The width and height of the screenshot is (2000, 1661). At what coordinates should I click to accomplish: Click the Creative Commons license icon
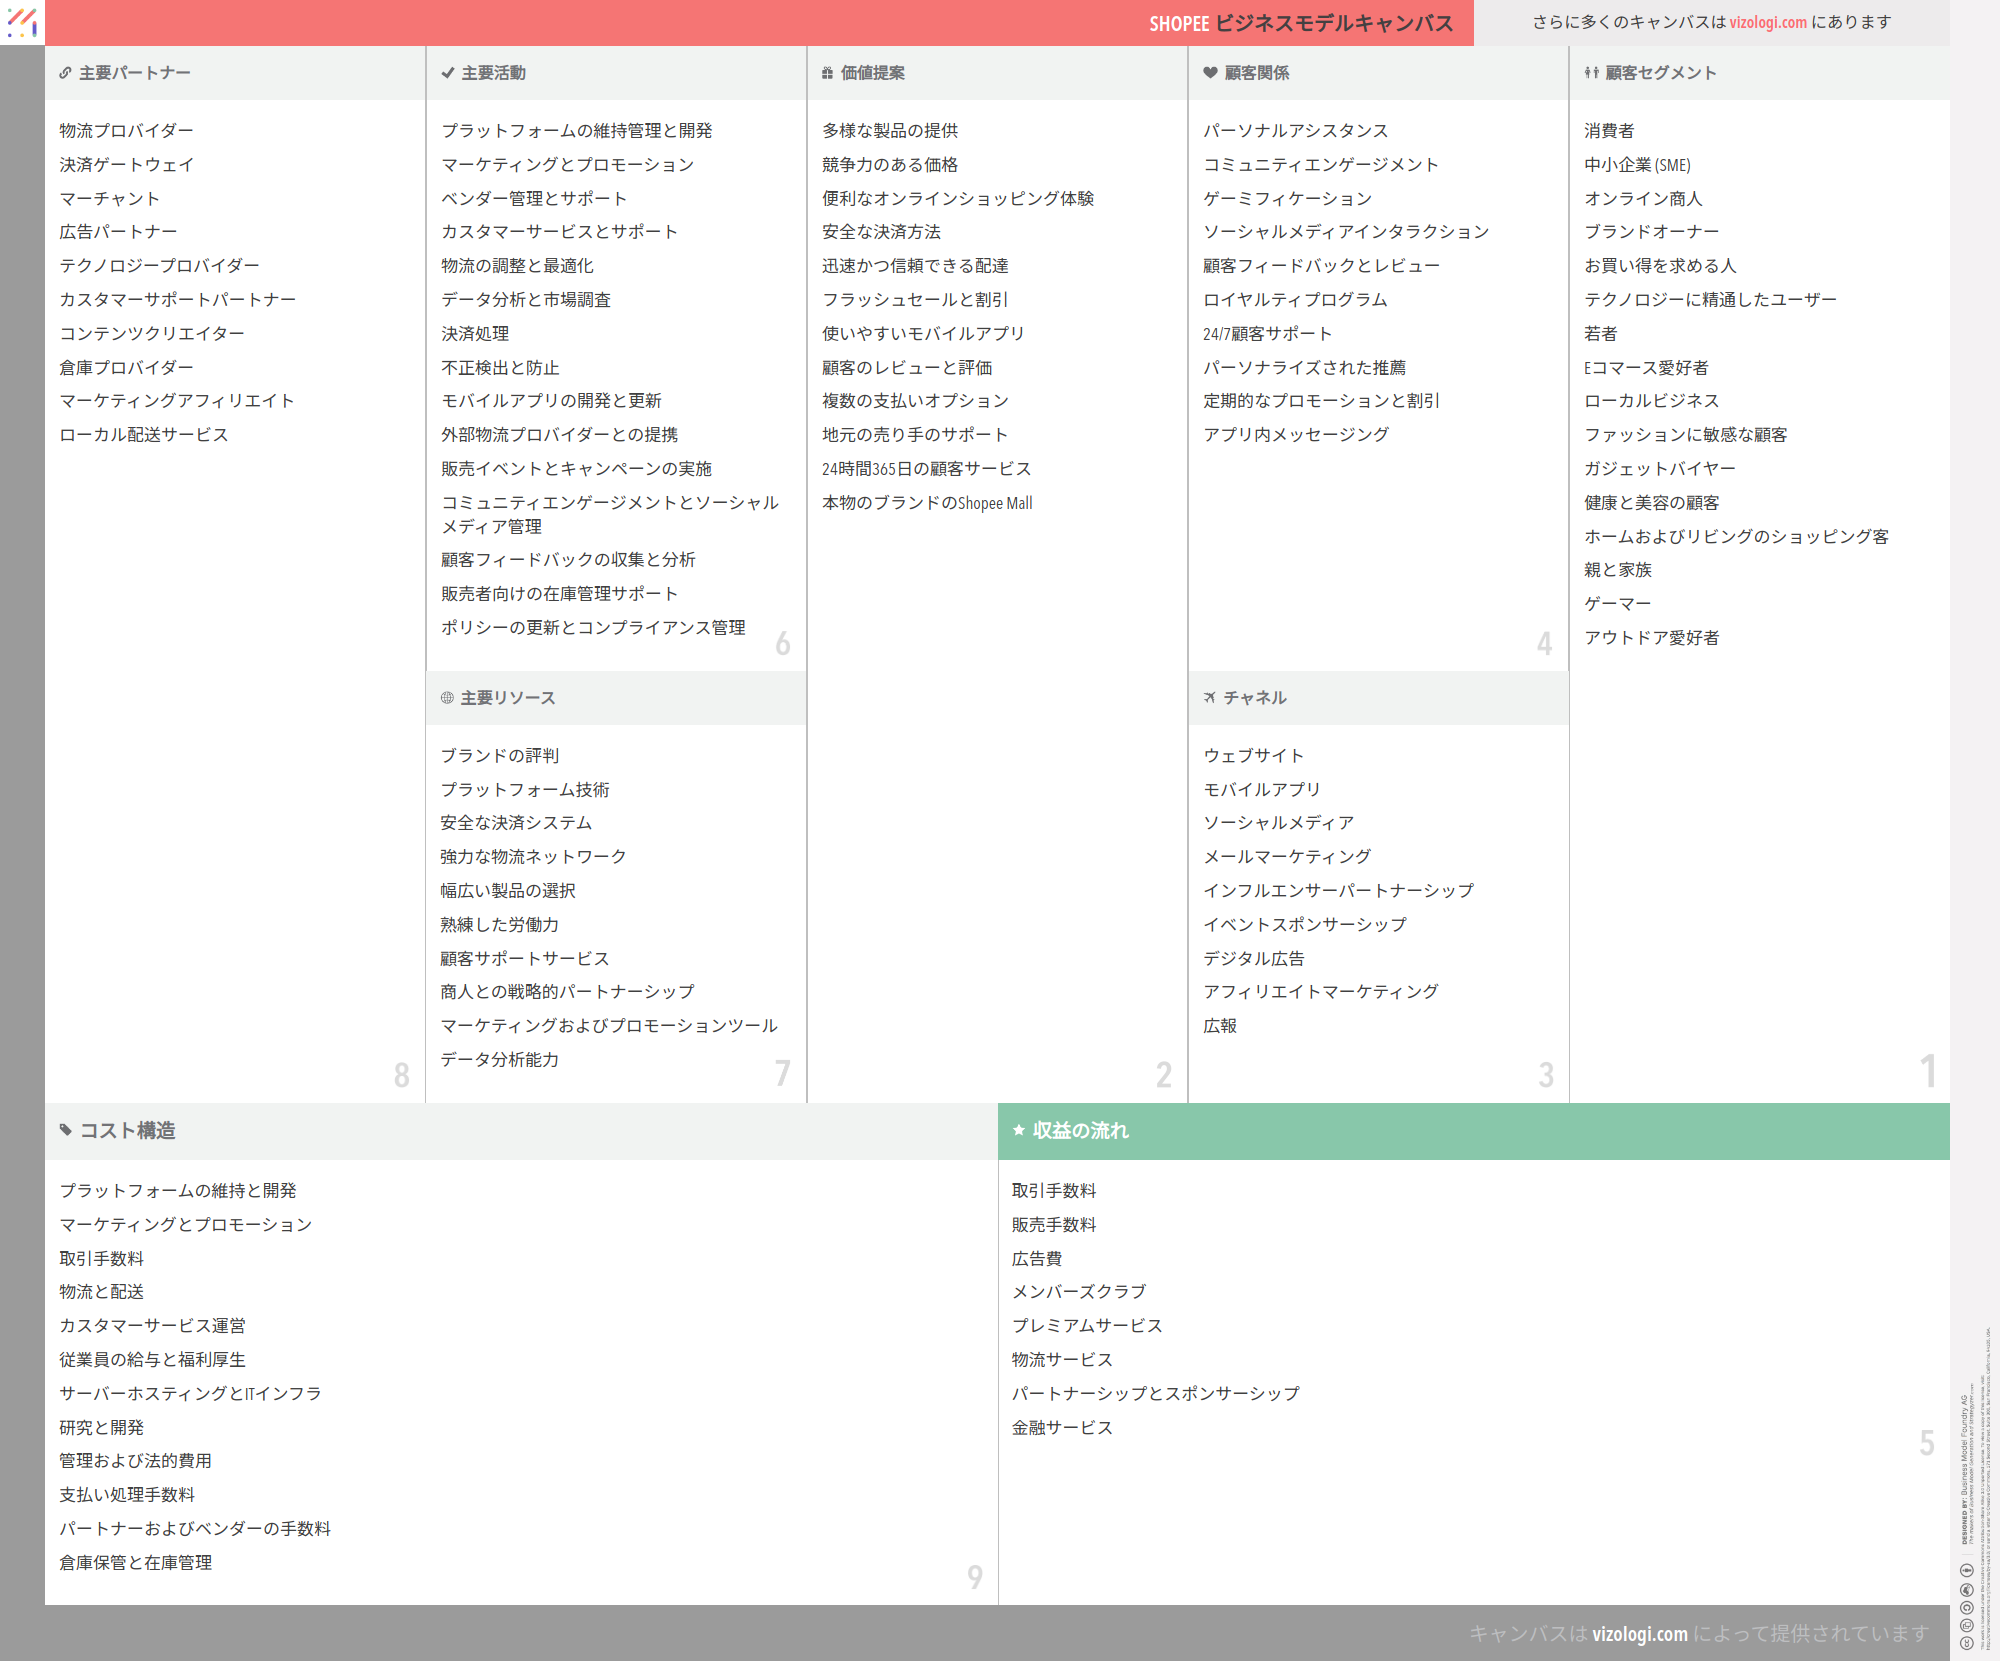(1966, 1642)
